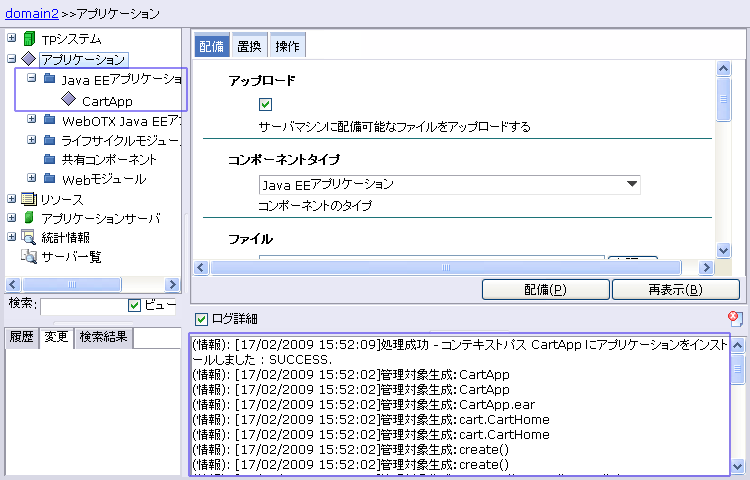Image resolution: width=750 pixels, height=480 pixels.
Task: Uncheck the アップロード checkbox
Action: pos(266,105)
